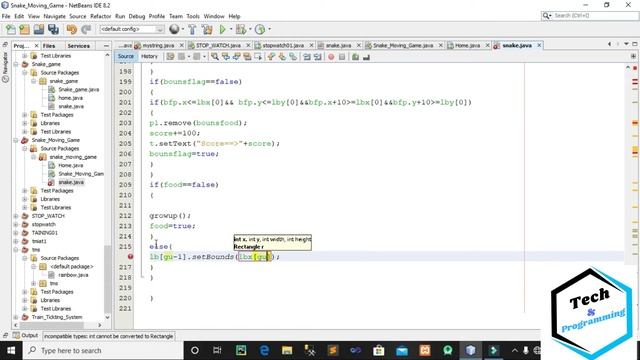Open the Output panel button
This screenshot has height=360, width=640.
pyautogui.click(x=25, y=336)
